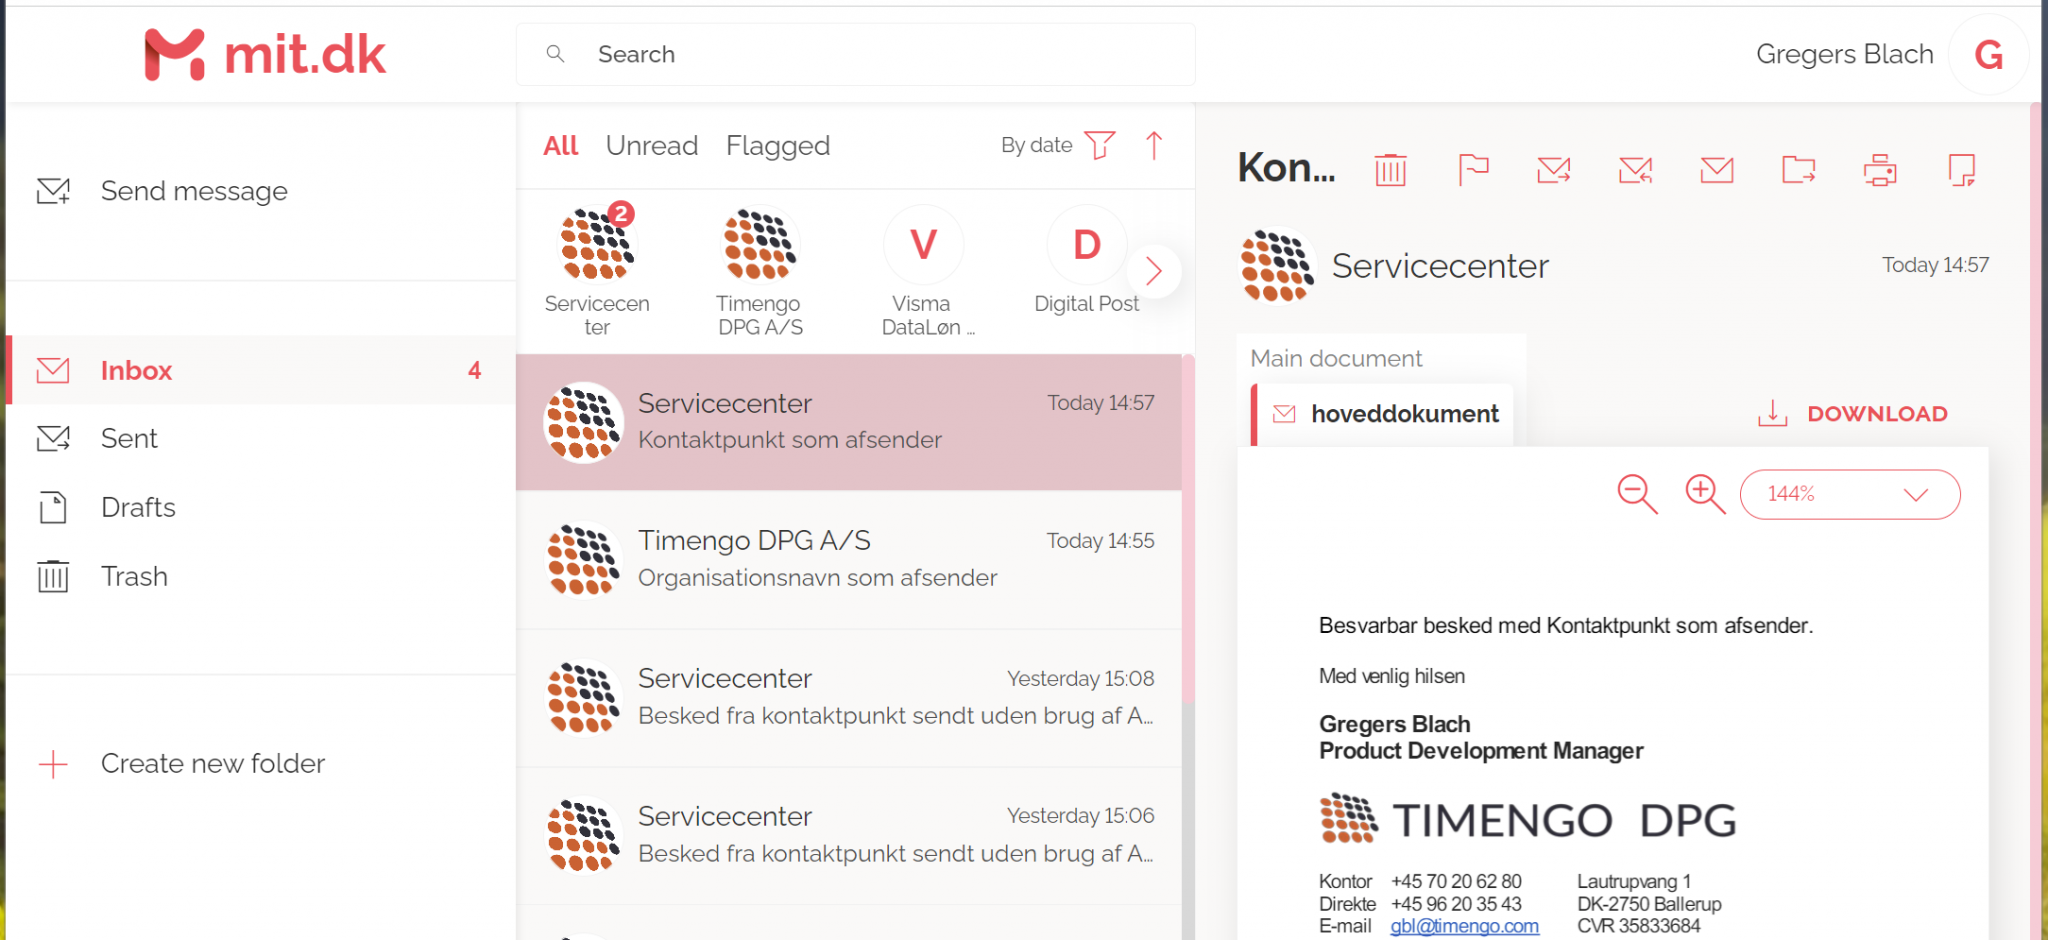The image size is (2048, 940).
Task: Reply using envelope left-arrow icon
Action: (x=1635, y=170)
